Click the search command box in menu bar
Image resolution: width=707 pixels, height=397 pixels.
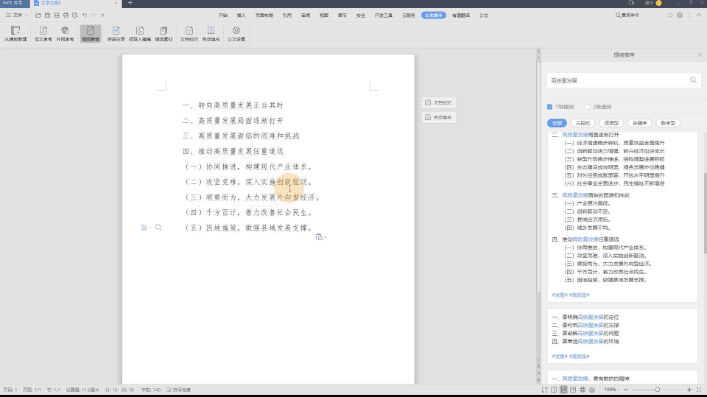click(628, 15)
